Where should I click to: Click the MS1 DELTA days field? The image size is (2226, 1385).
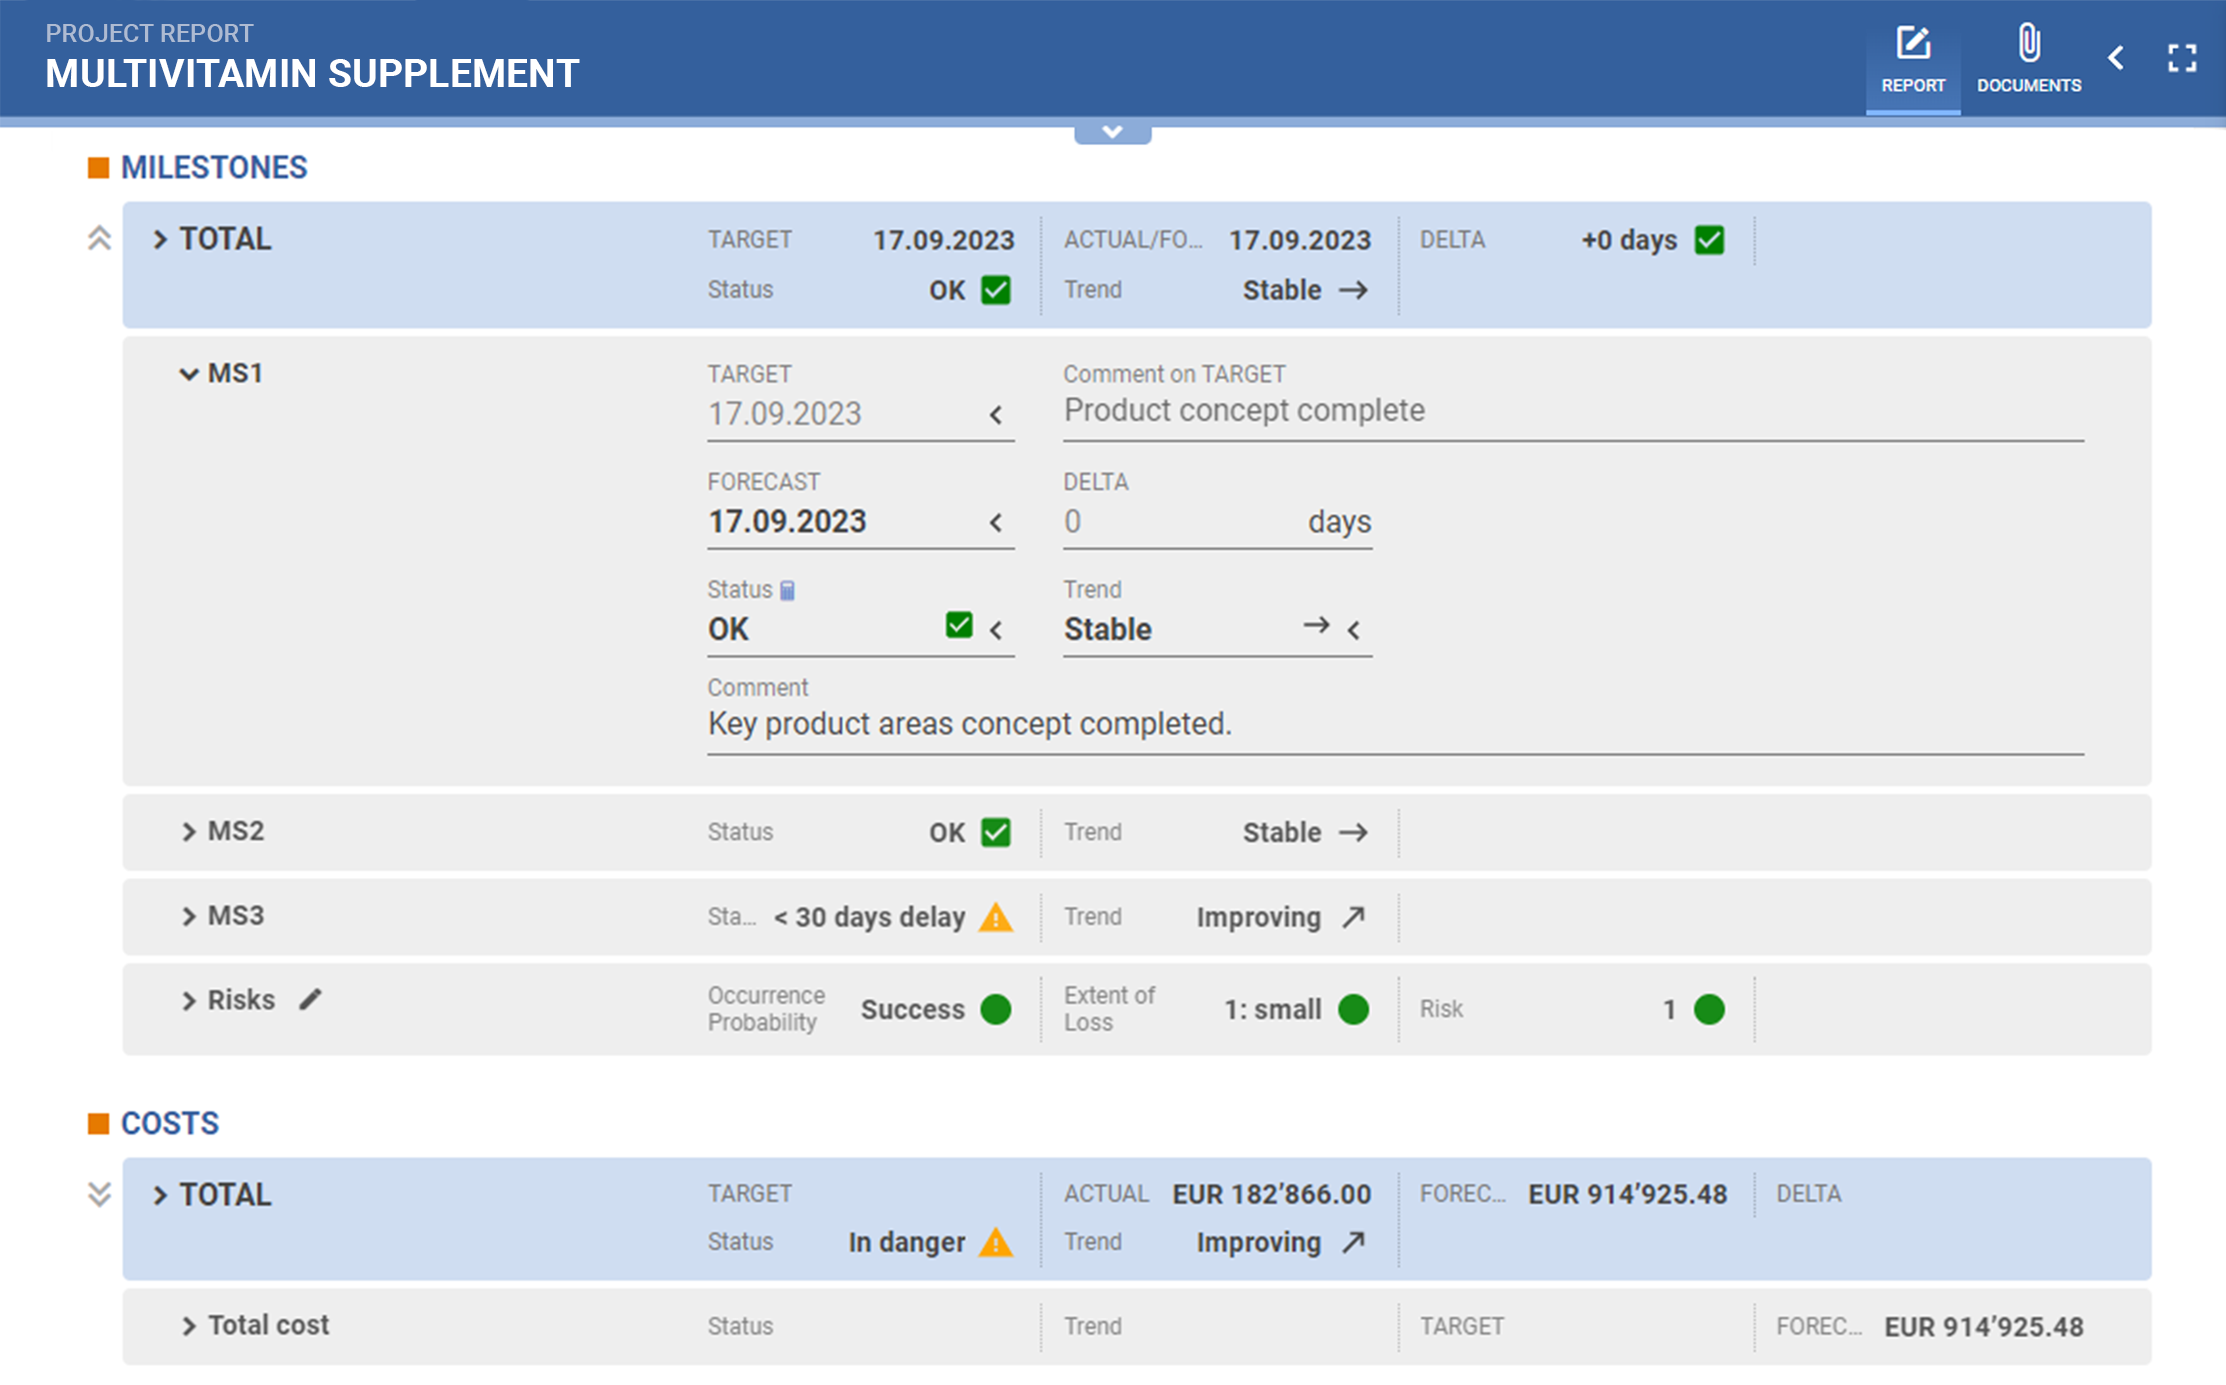point(1217,522)
